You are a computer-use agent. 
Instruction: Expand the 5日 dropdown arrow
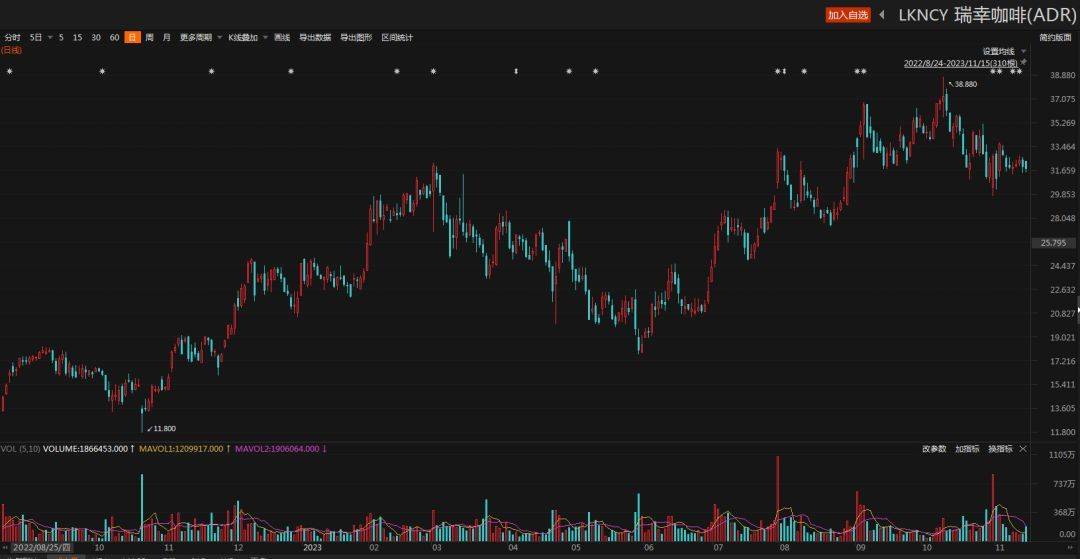(50, 37)
